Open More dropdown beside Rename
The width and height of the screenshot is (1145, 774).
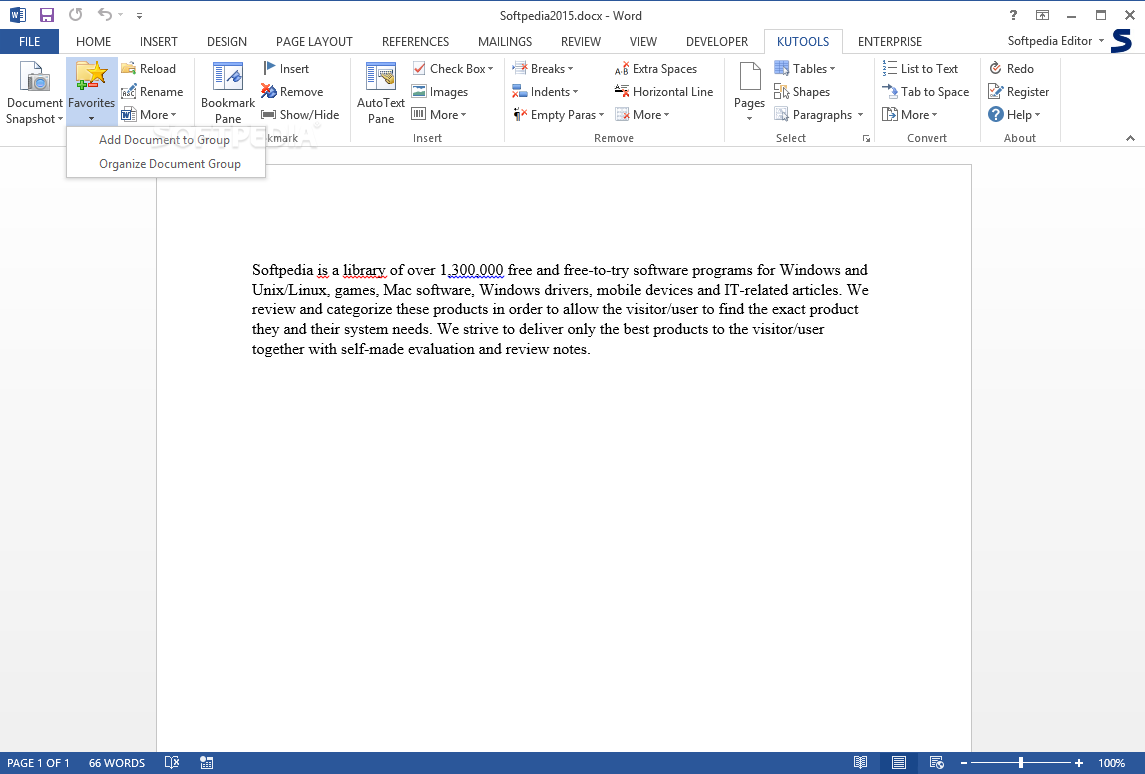coord(149,115)
